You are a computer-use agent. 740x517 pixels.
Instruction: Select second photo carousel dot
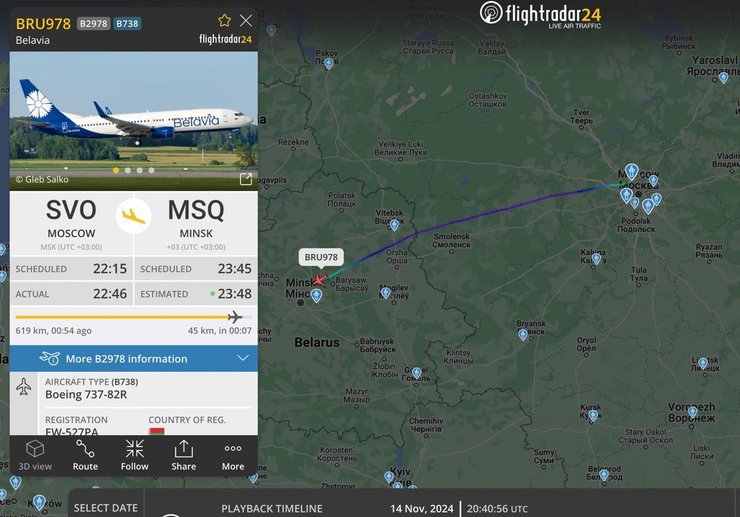tap(128, 170)
